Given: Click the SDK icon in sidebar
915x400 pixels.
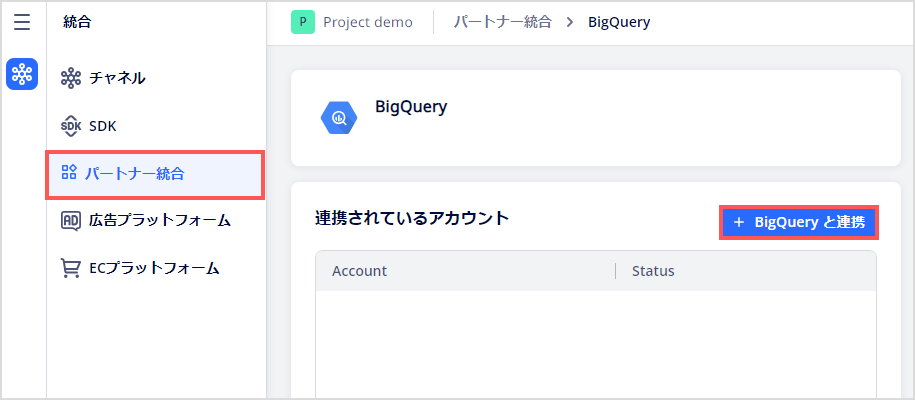Looking at the screenshot, I should 71,126.
